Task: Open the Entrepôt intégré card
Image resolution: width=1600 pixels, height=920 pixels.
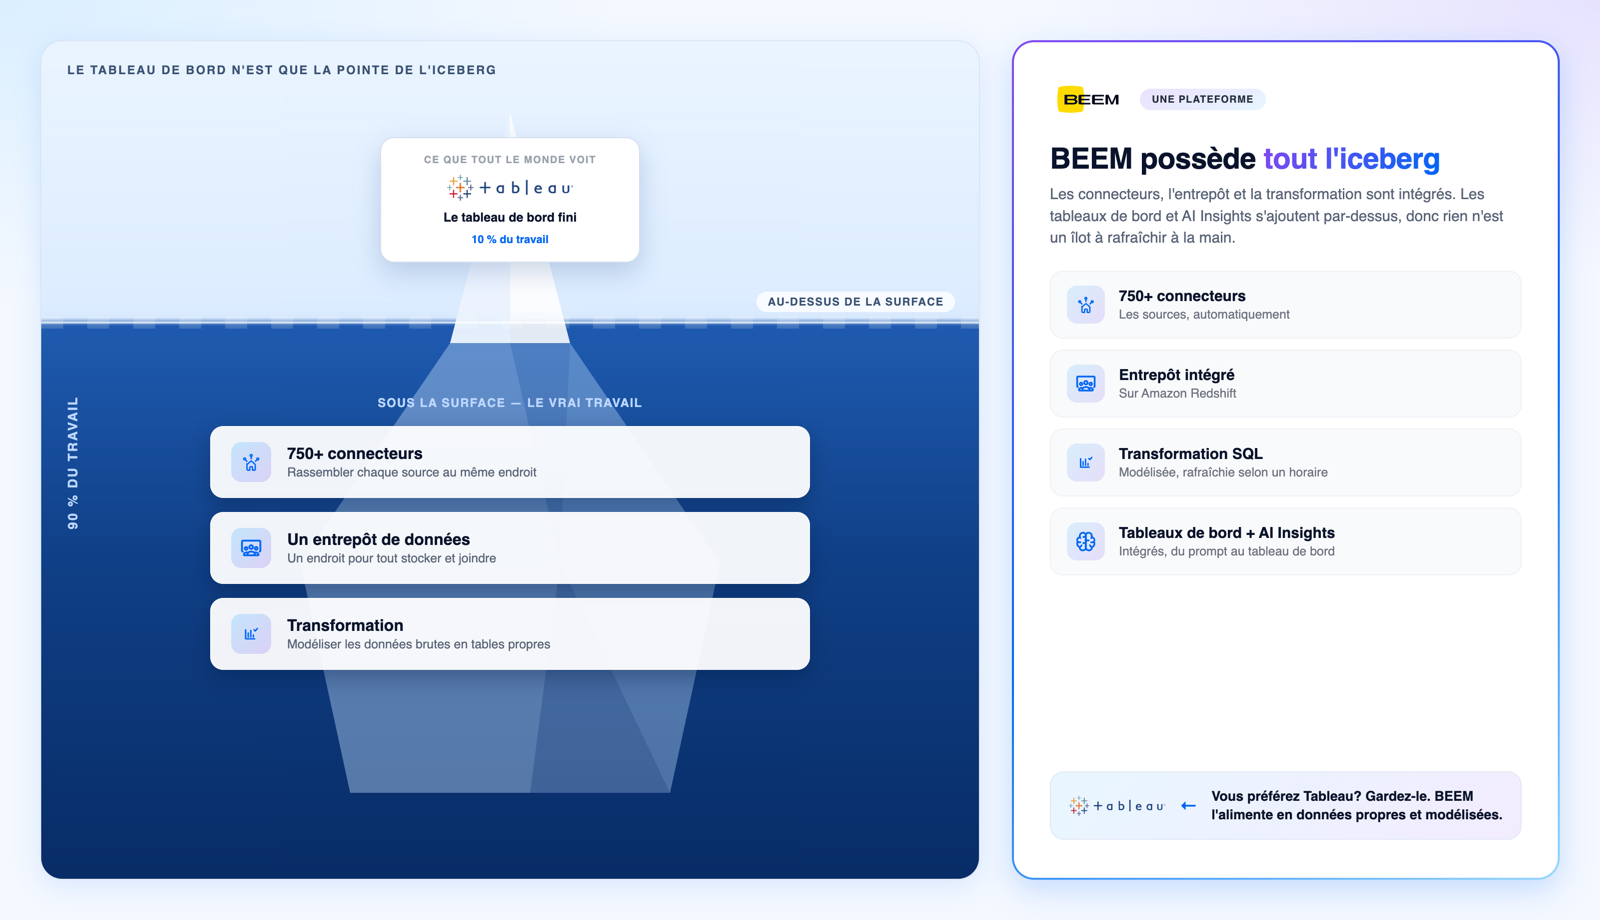Action: click(x=1285, y=383)
